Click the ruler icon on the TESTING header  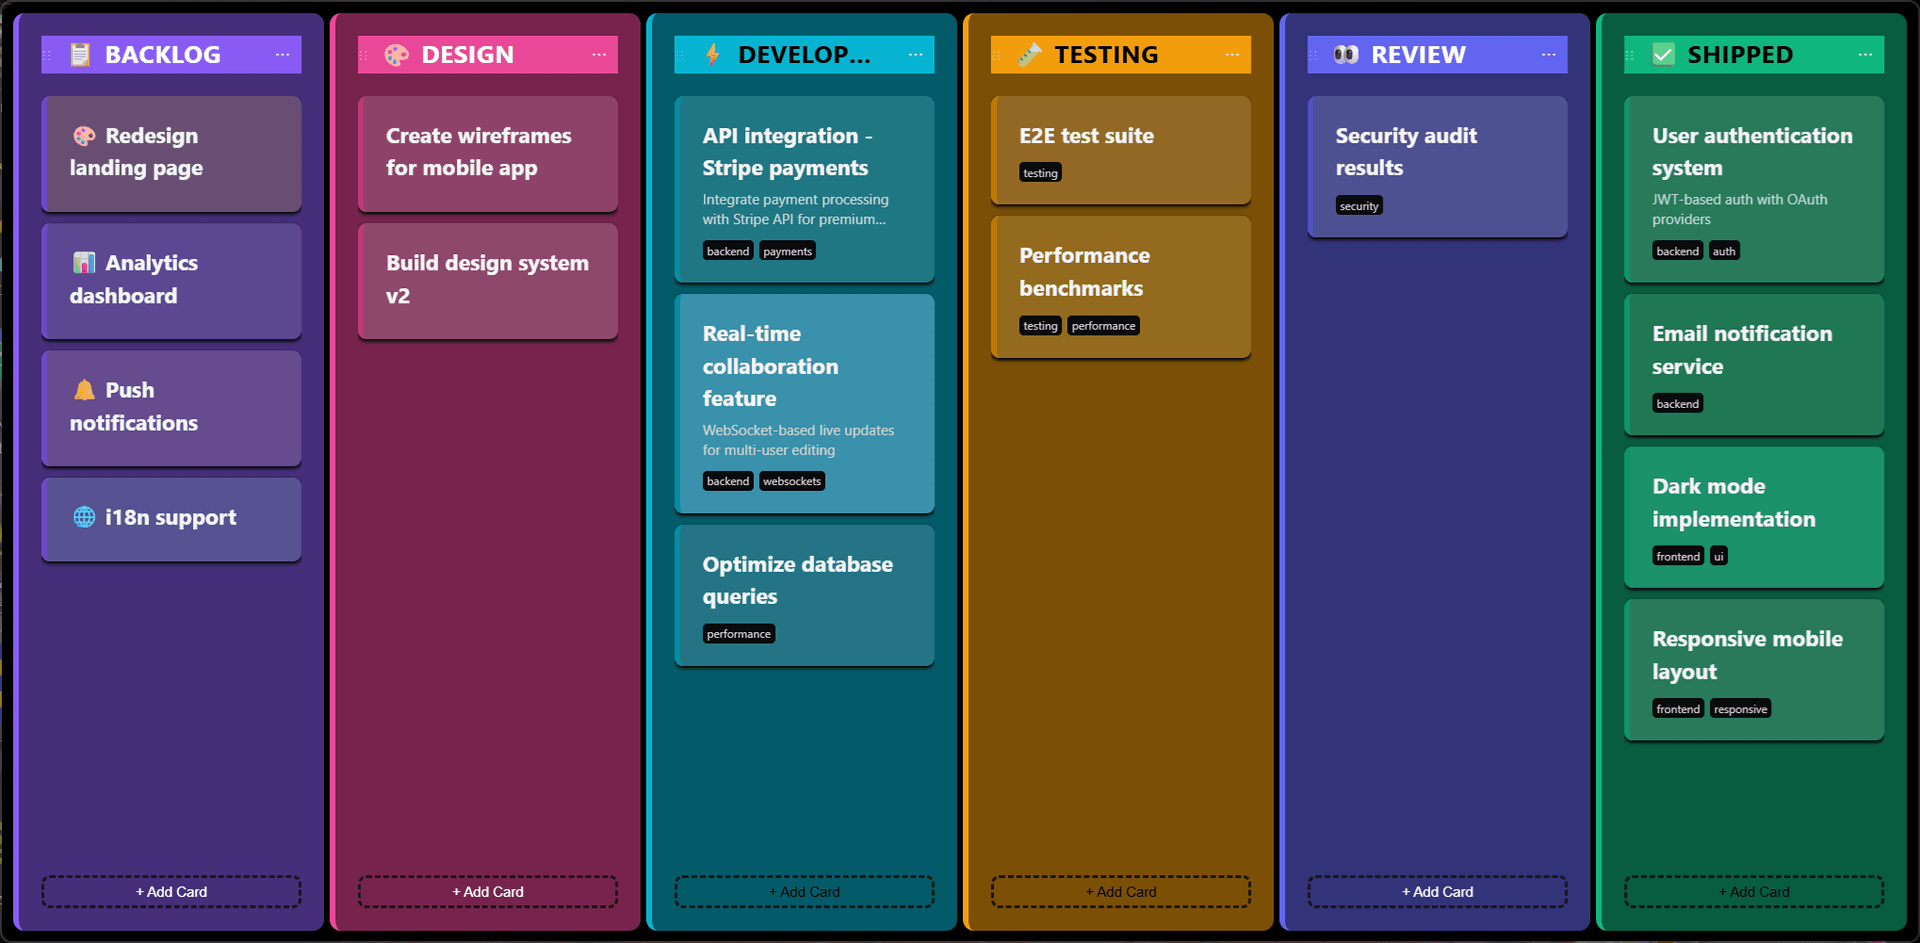[x=1029, y=54]
